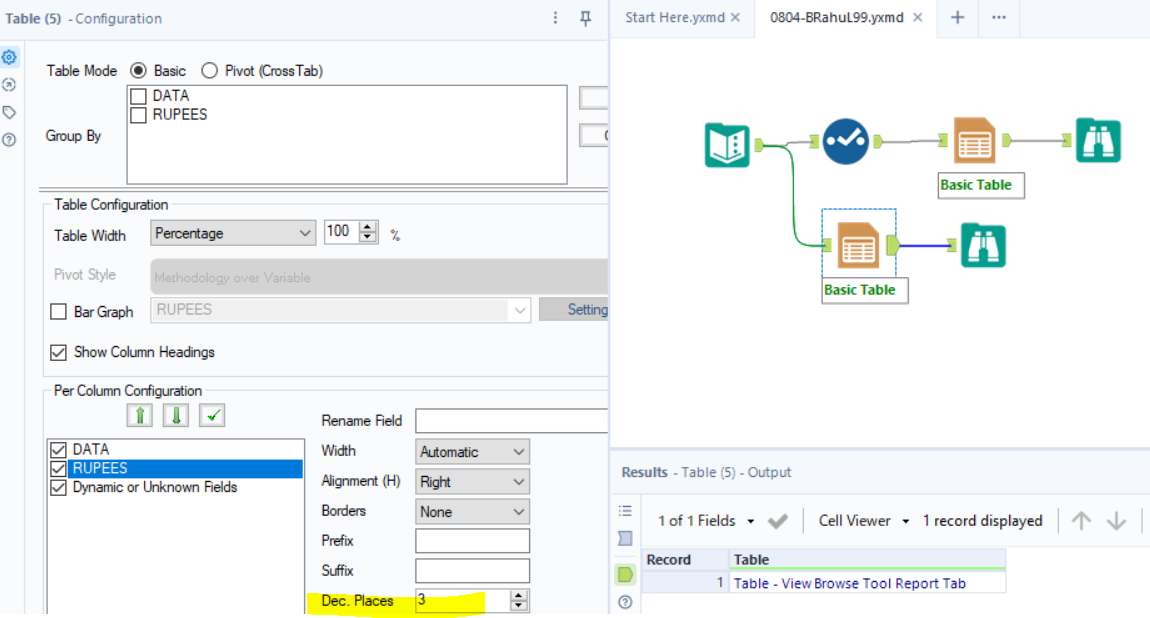Select the Input Data tool on canvas
The height and width of the screenshot is (618, 1150).
click(726, 142)
